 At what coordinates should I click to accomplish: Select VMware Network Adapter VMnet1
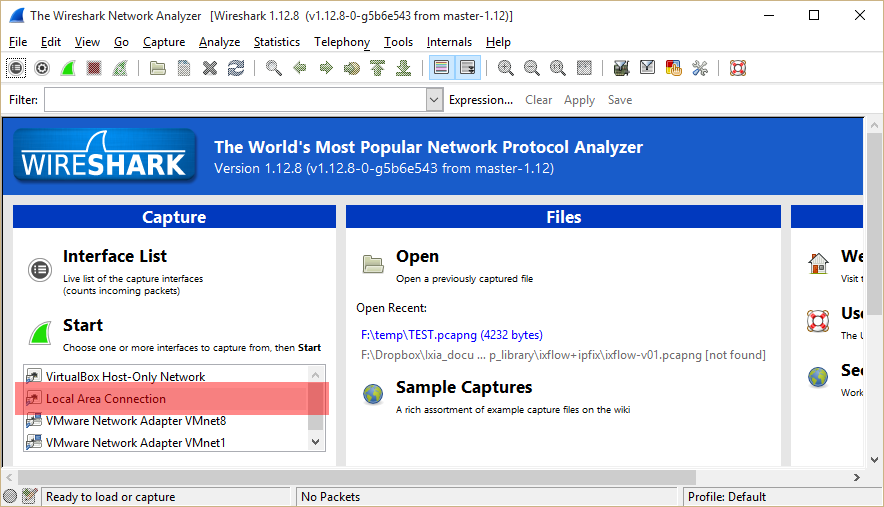click(x=166, y=443)
